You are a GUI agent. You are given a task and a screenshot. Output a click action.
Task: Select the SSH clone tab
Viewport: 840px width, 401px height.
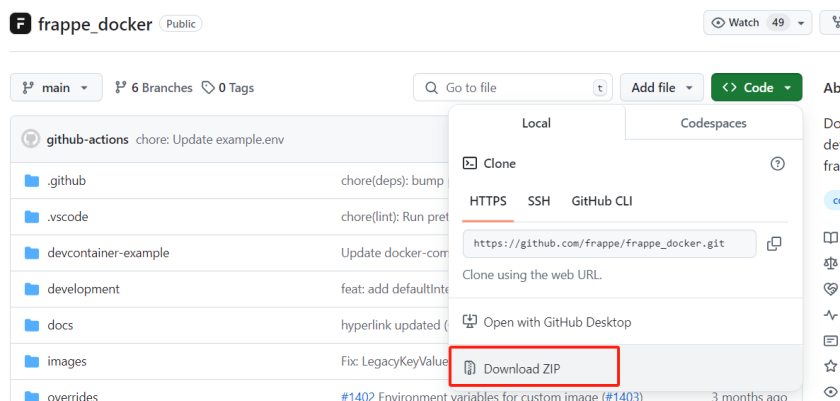[539, 201]
